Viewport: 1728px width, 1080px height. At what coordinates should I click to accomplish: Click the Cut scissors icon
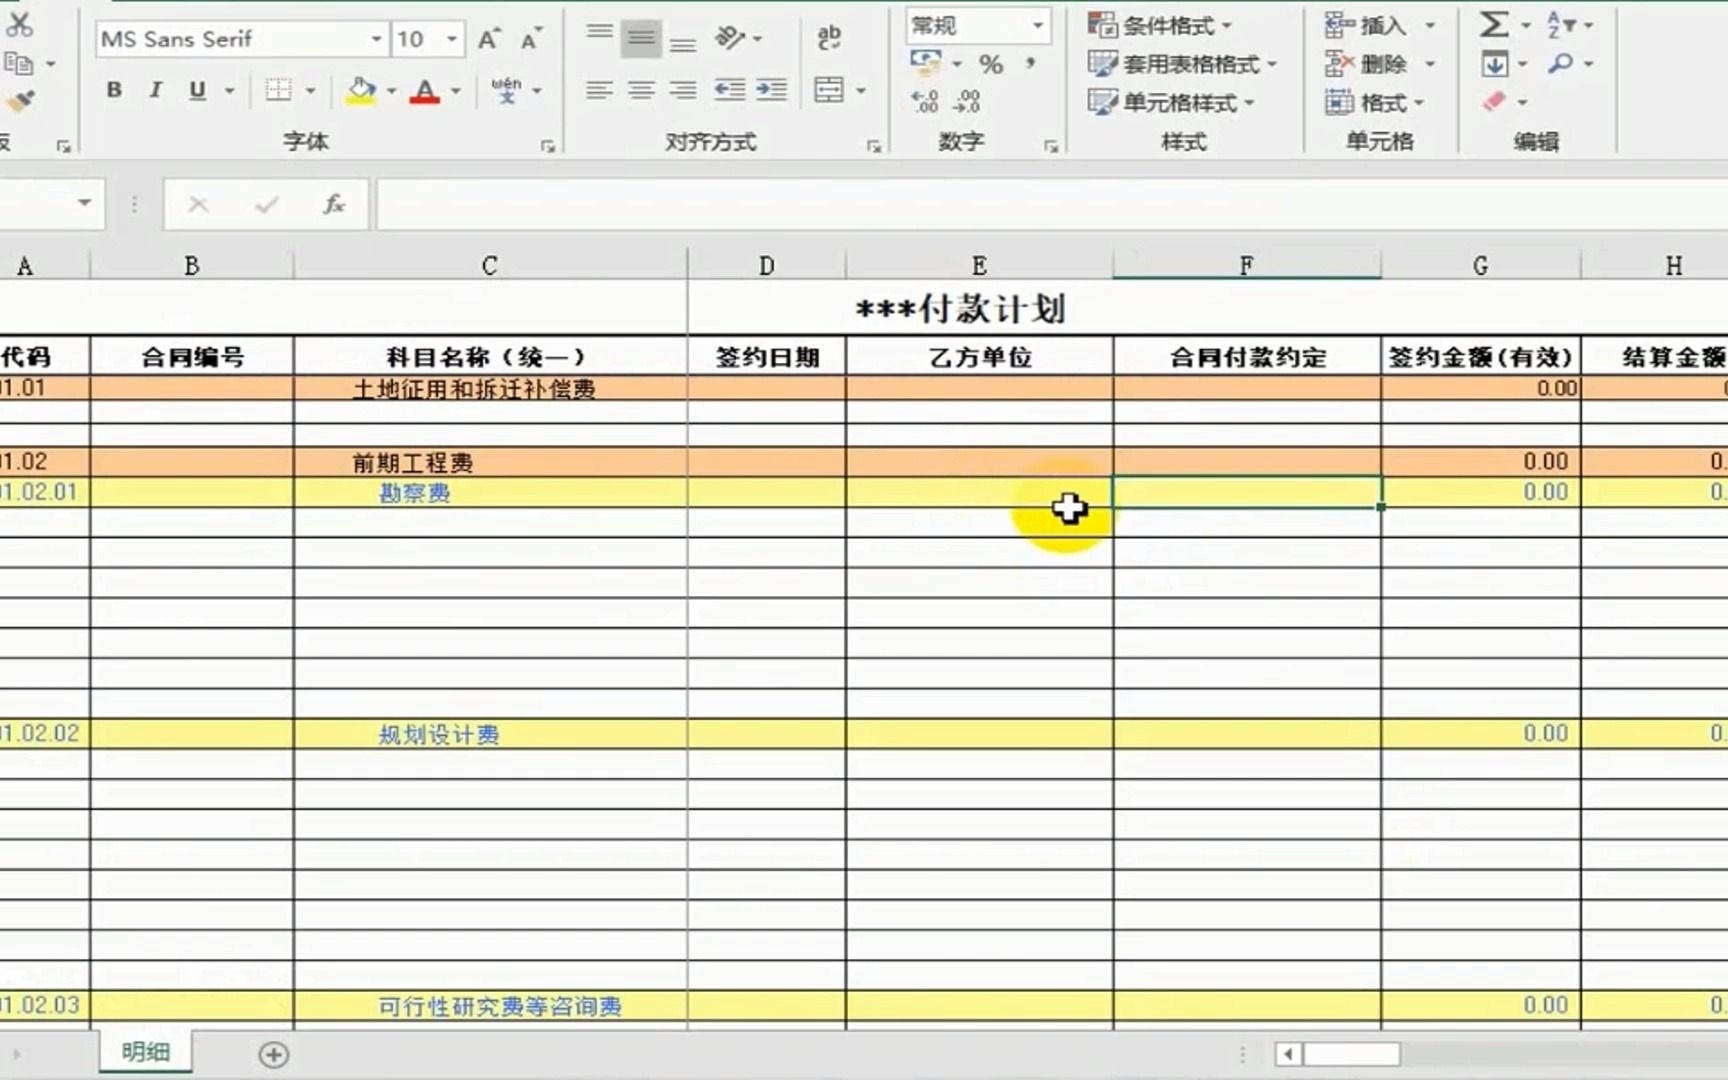19,25
